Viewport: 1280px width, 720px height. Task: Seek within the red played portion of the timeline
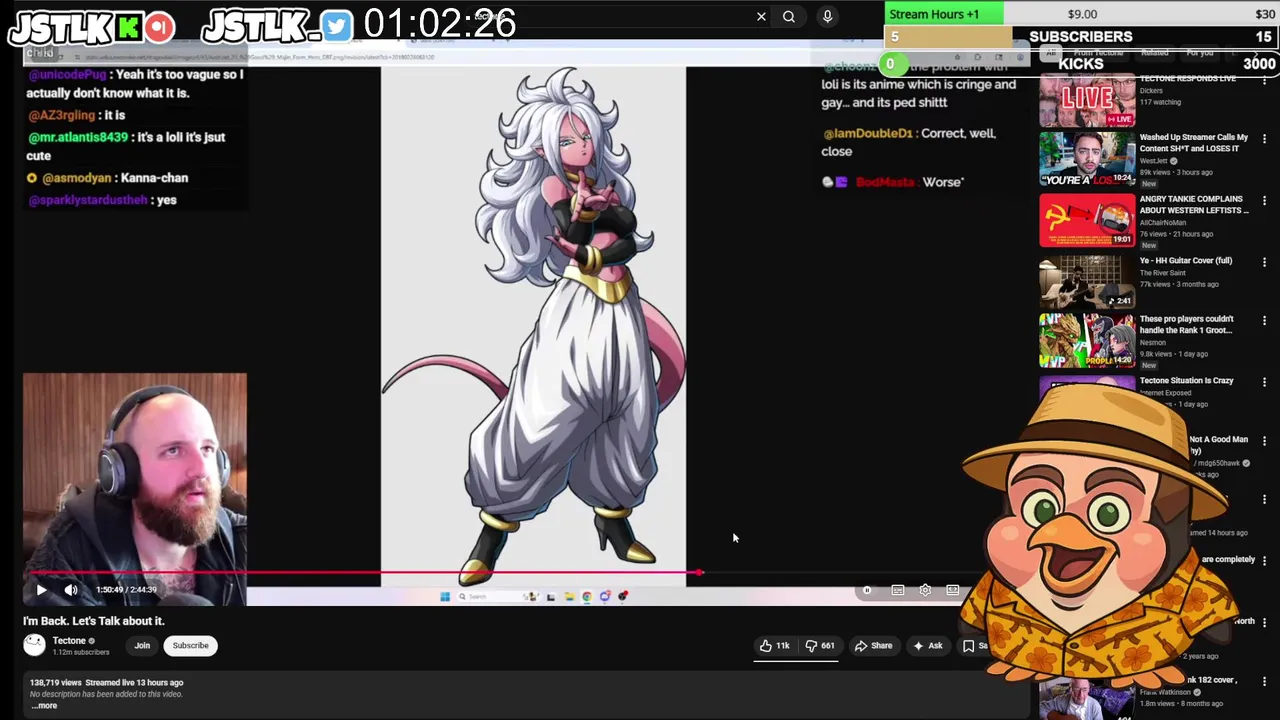[365, 573]
